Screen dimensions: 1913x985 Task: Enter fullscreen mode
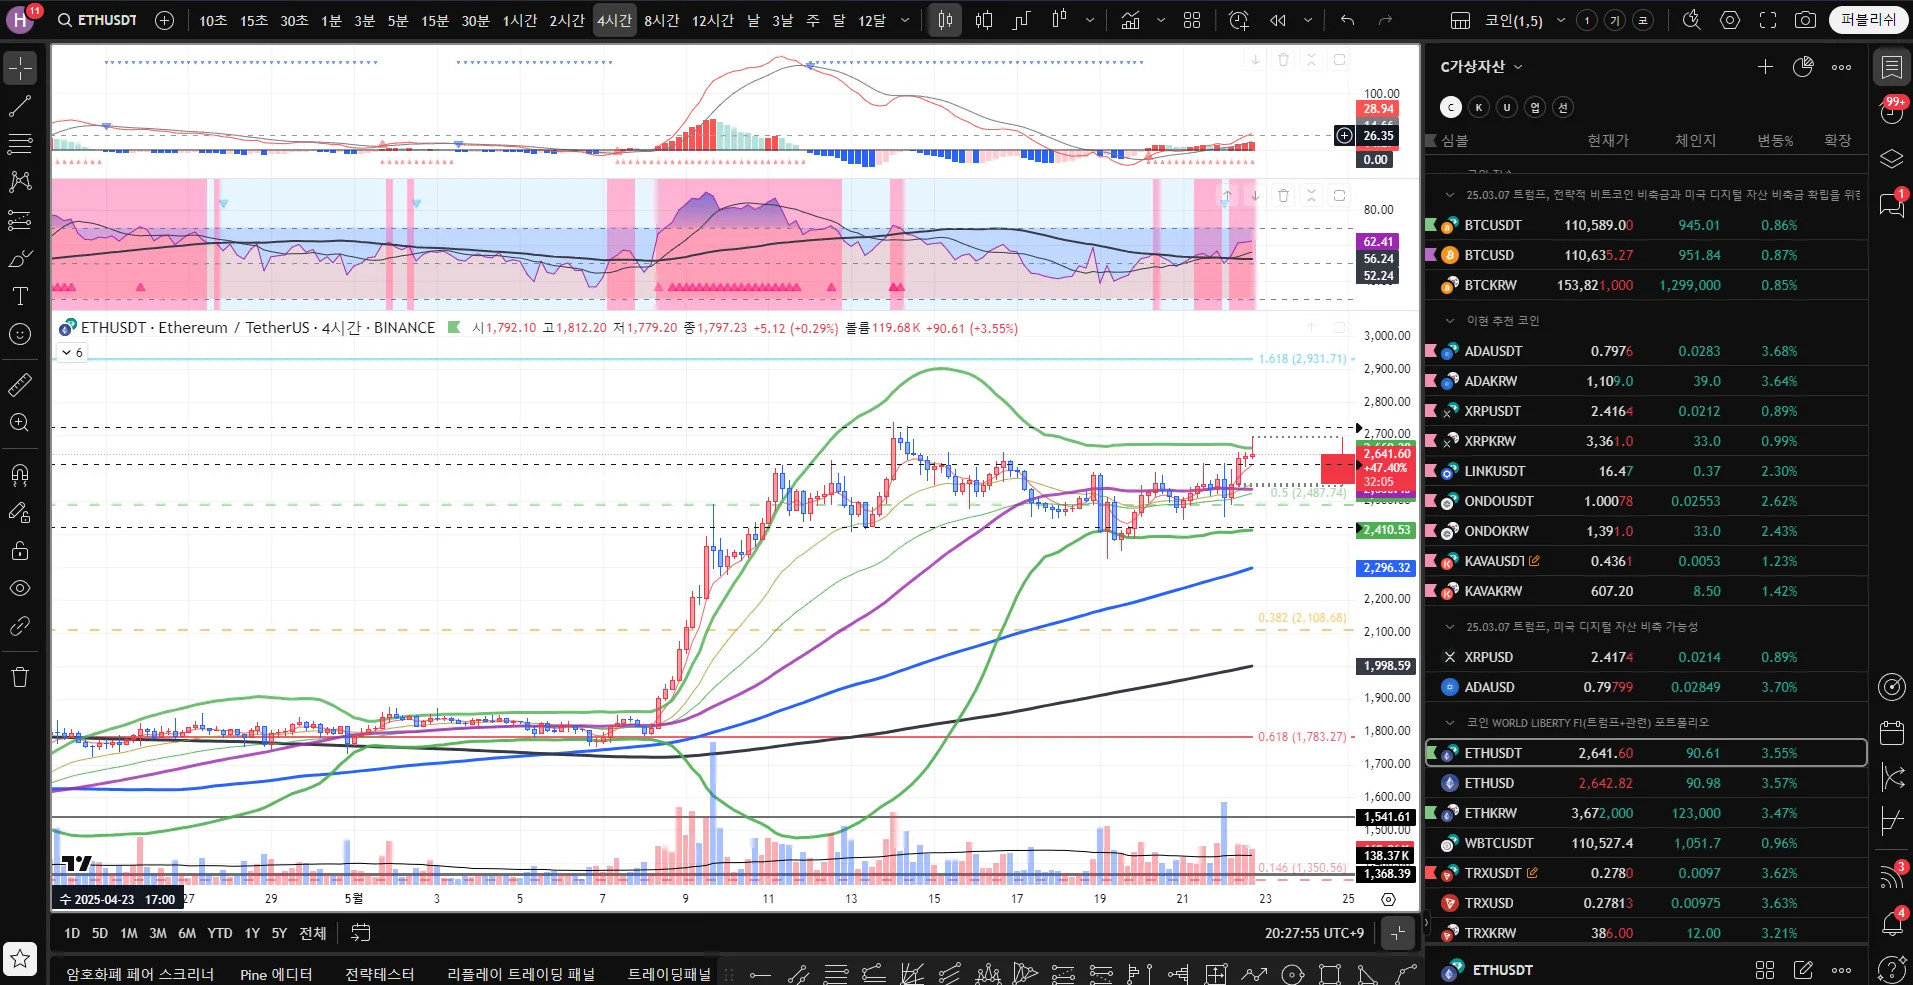(x=1768, y=20)
